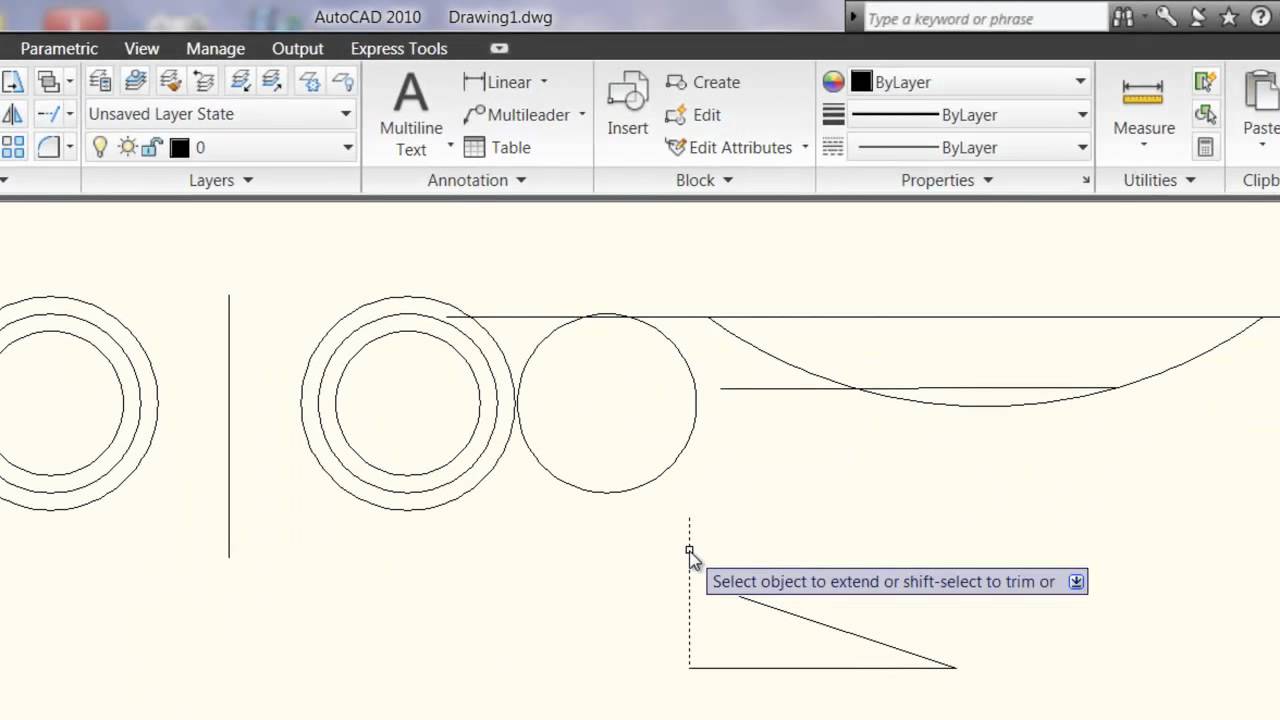Image resolution: width=1280 pixels, height=720 pixels.
Task: Click the Measure ruler icon
Action: point(1143,93)
